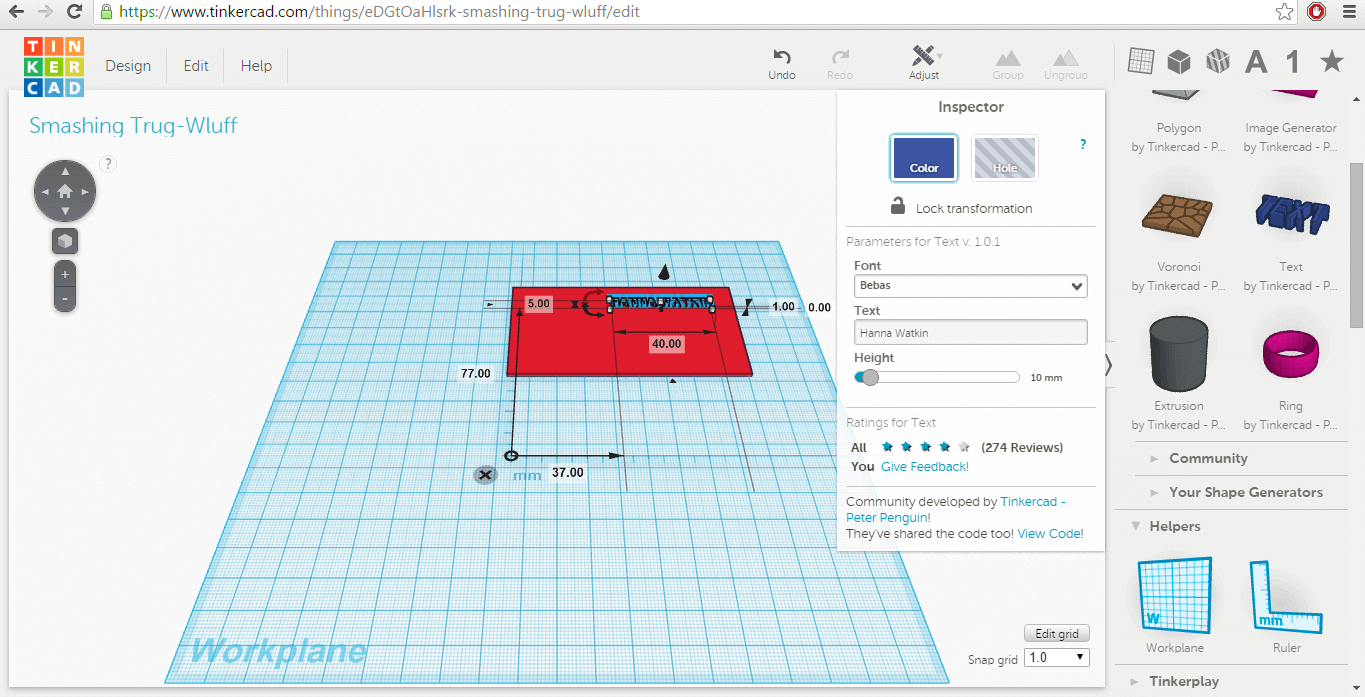Set shape to Hole mode

coord(1004,158)
